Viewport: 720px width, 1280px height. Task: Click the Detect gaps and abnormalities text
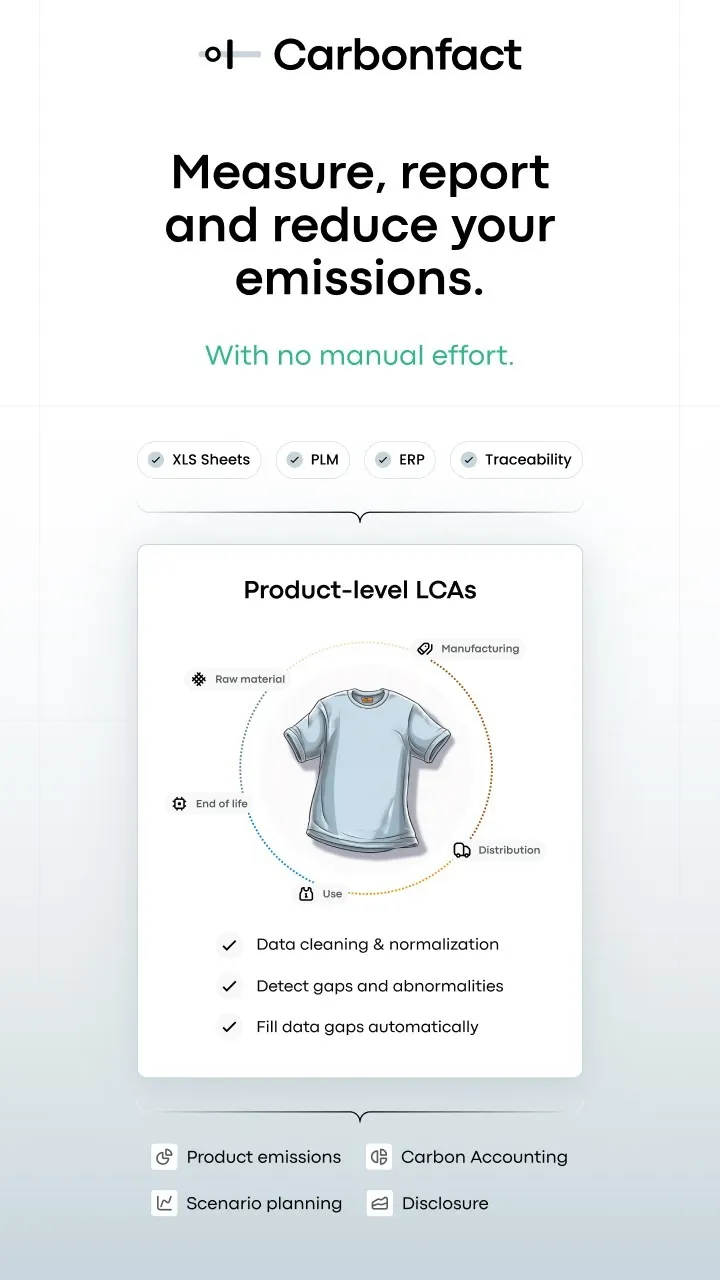tap(380, 986)
